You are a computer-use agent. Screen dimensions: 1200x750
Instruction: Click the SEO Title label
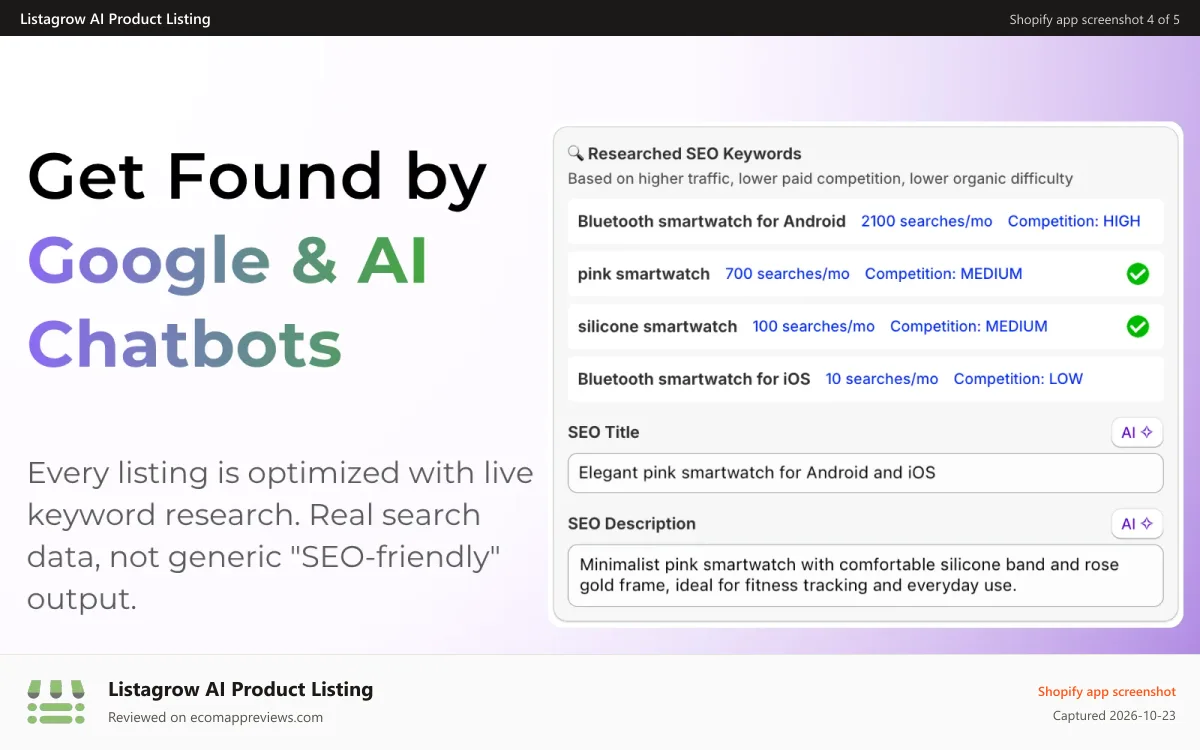(603, 432)
